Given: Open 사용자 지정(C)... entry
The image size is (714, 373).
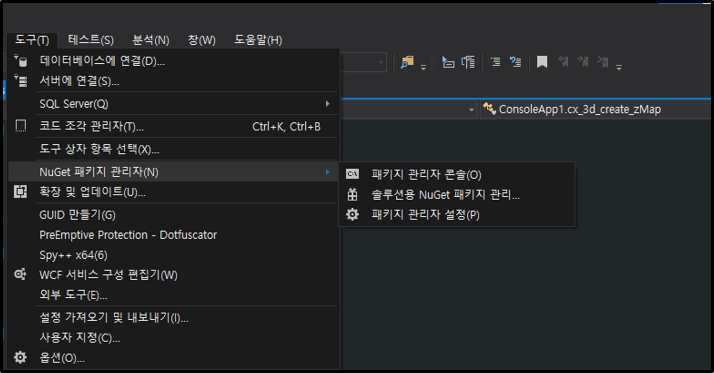Looking at the screenshot, I should (173, 337).
